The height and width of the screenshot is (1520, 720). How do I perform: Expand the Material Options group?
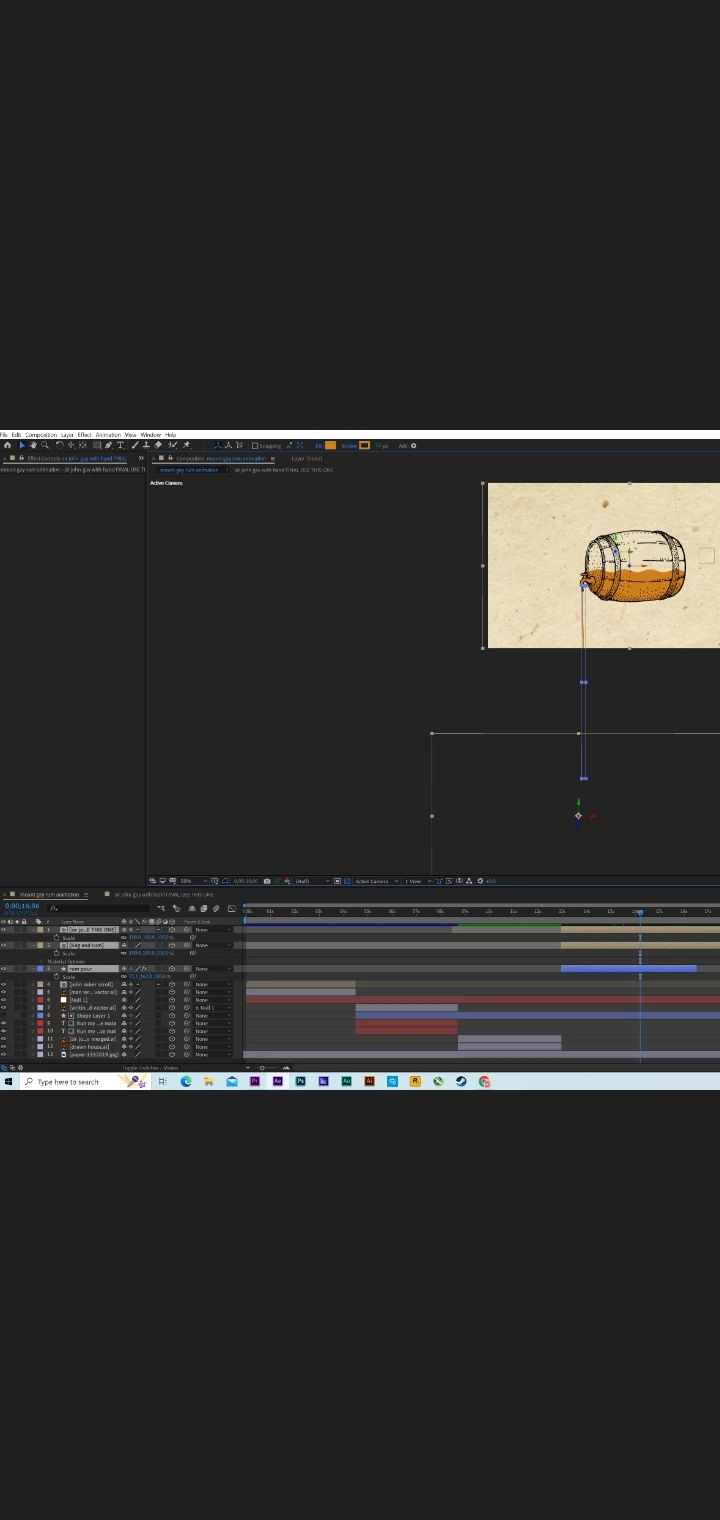pos(41,961)
